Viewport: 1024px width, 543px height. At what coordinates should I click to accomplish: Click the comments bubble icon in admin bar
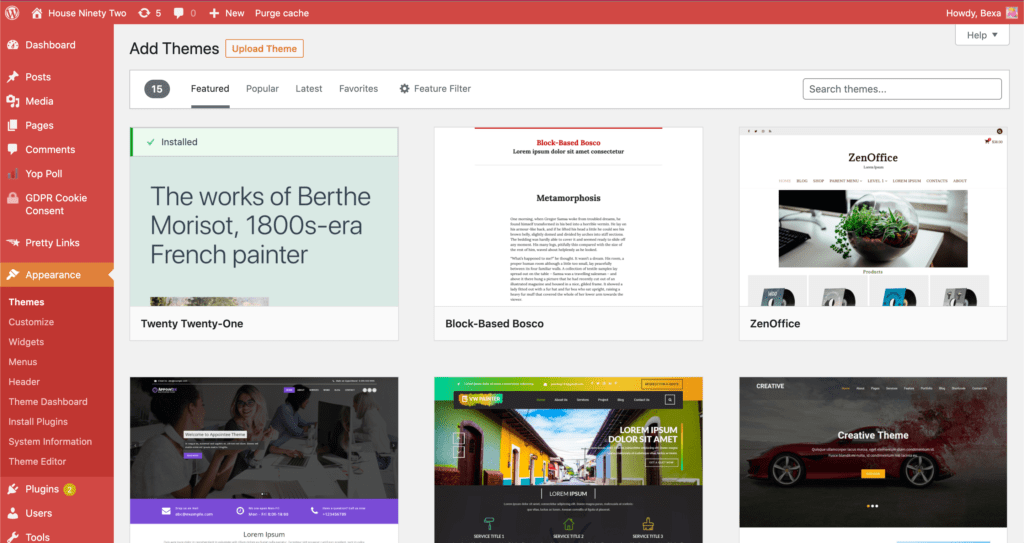click(178, 13)
